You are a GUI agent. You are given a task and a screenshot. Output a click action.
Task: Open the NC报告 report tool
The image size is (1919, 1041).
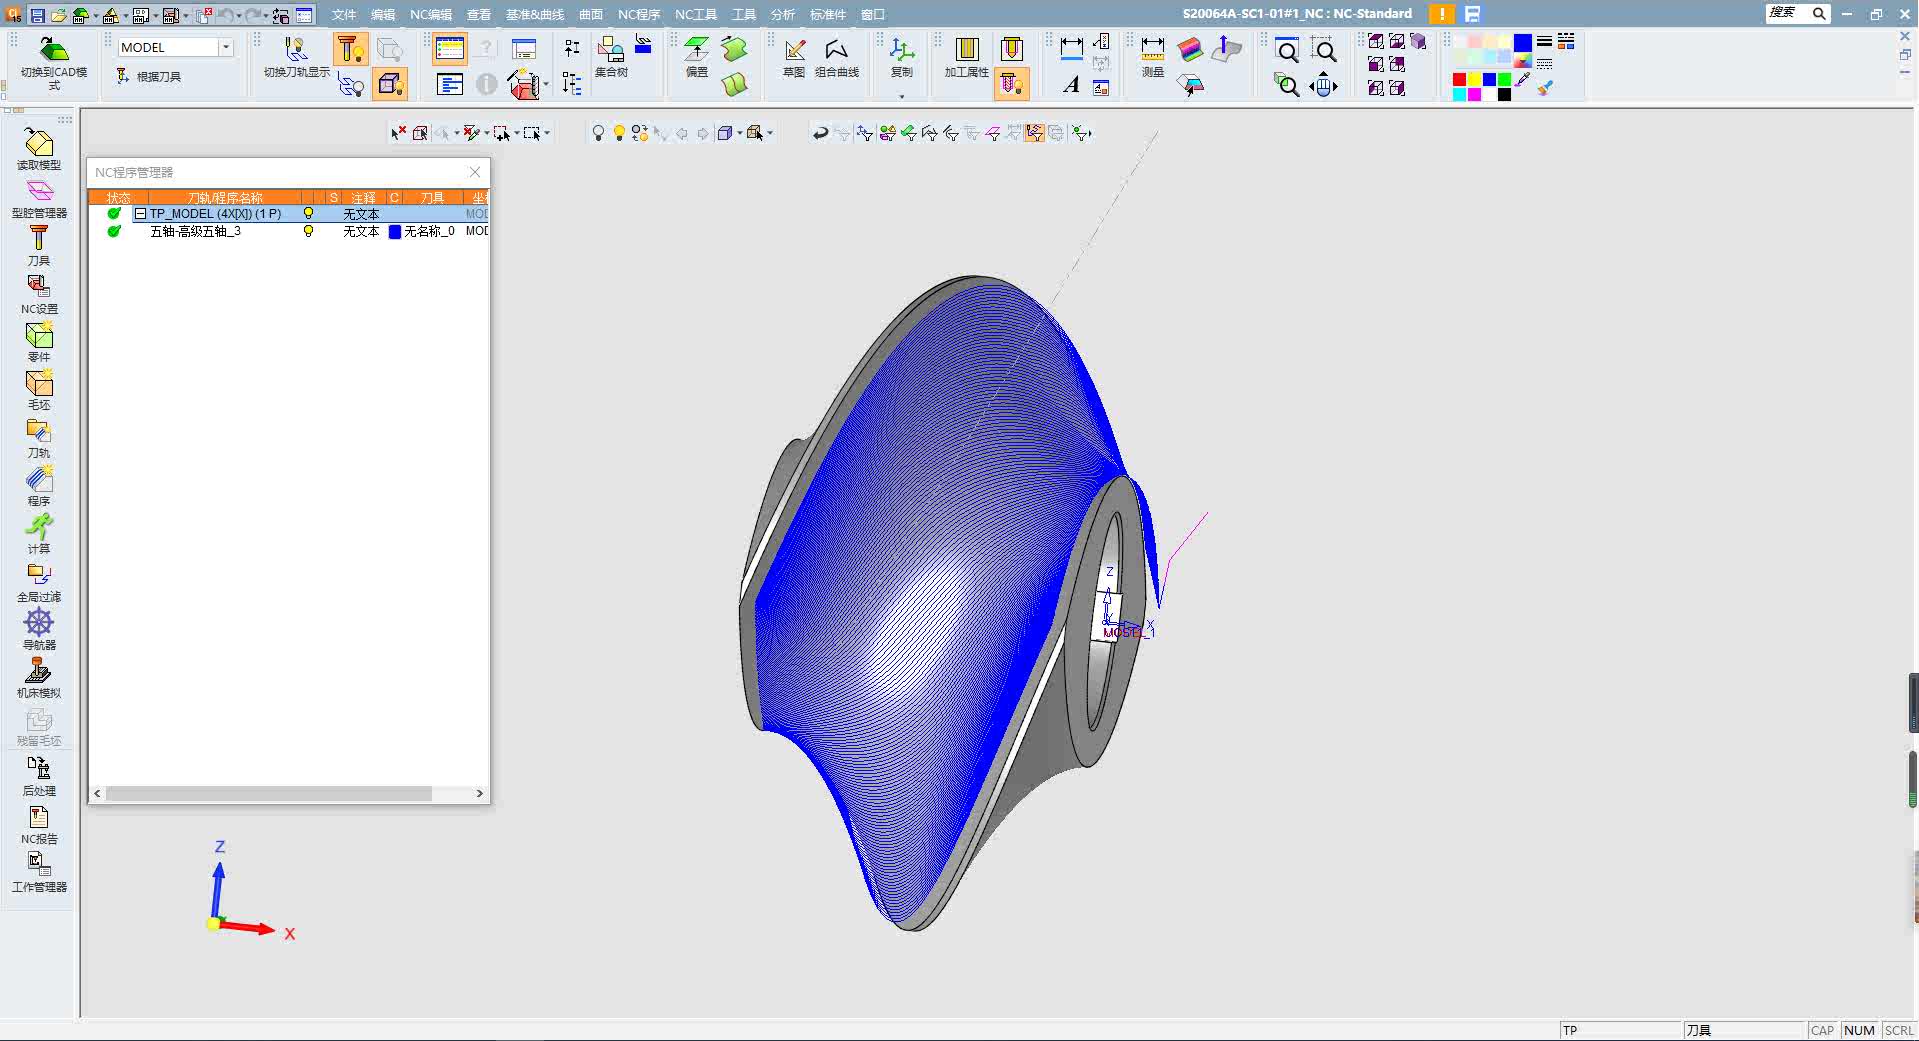(x=39, y=824)
